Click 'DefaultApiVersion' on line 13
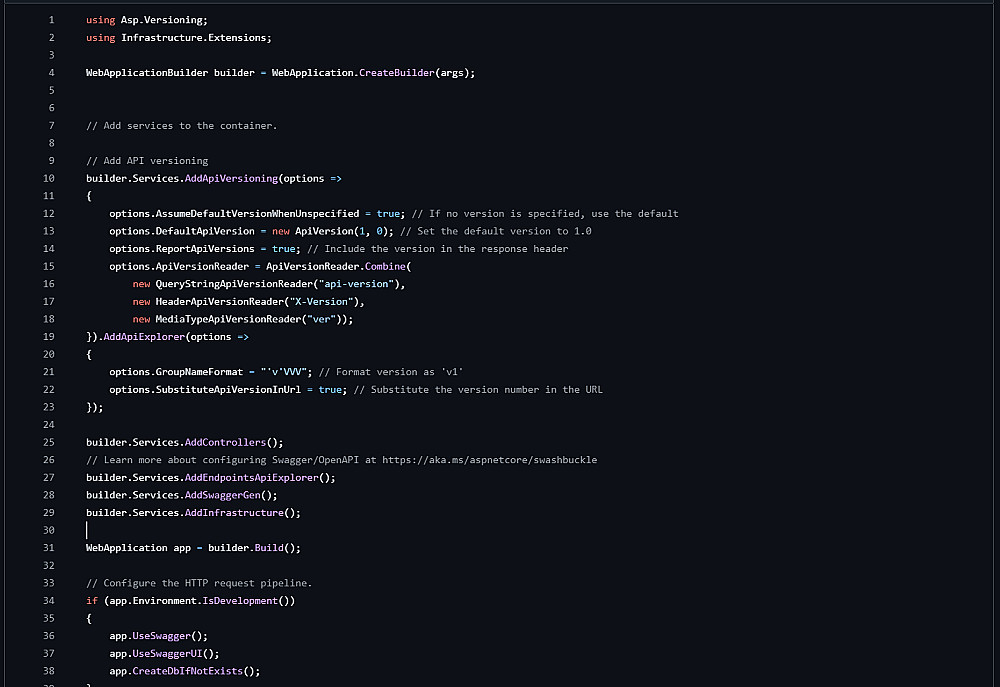Image resolution: width=1000 pixels, height=687 pixels. (x=205, y=231)
